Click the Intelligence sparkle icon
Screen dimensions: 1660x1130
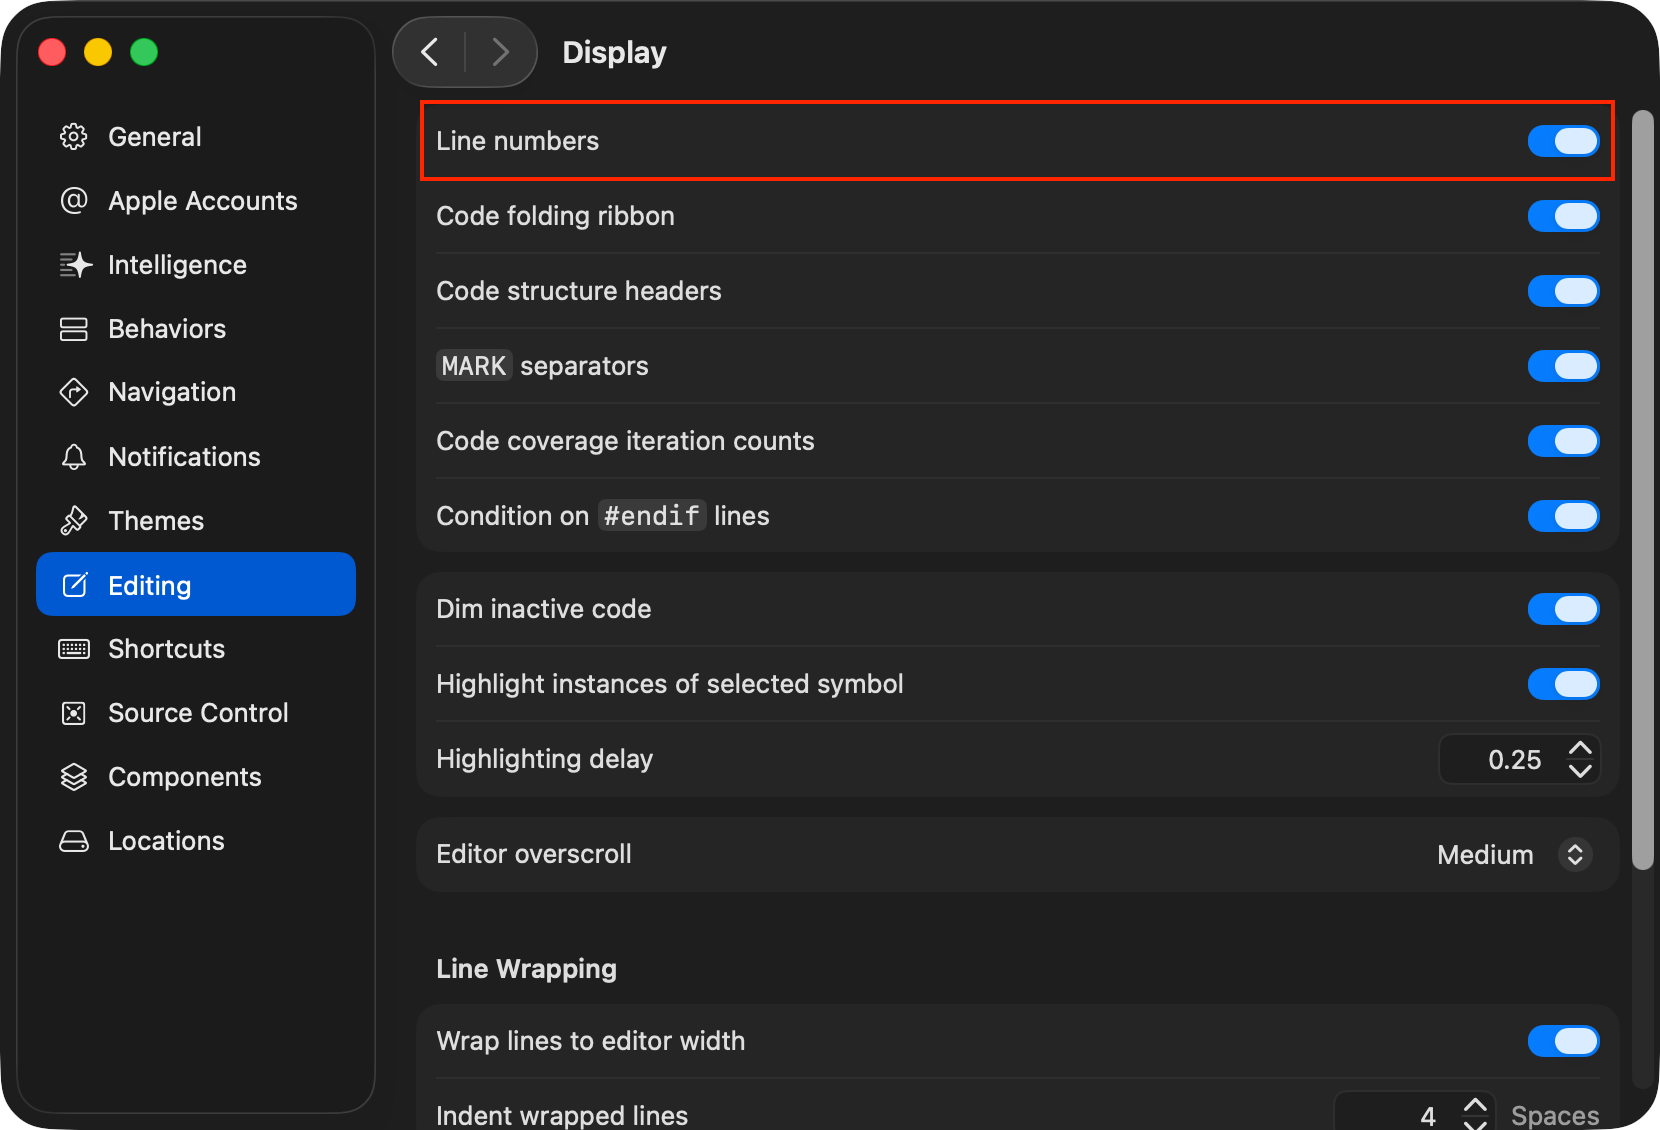[x=74, y=265]
